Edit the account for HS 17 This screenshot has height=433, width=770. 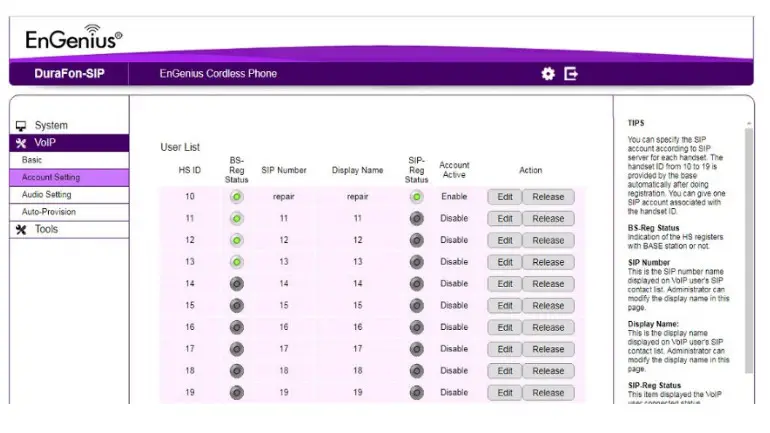[504, 349]
